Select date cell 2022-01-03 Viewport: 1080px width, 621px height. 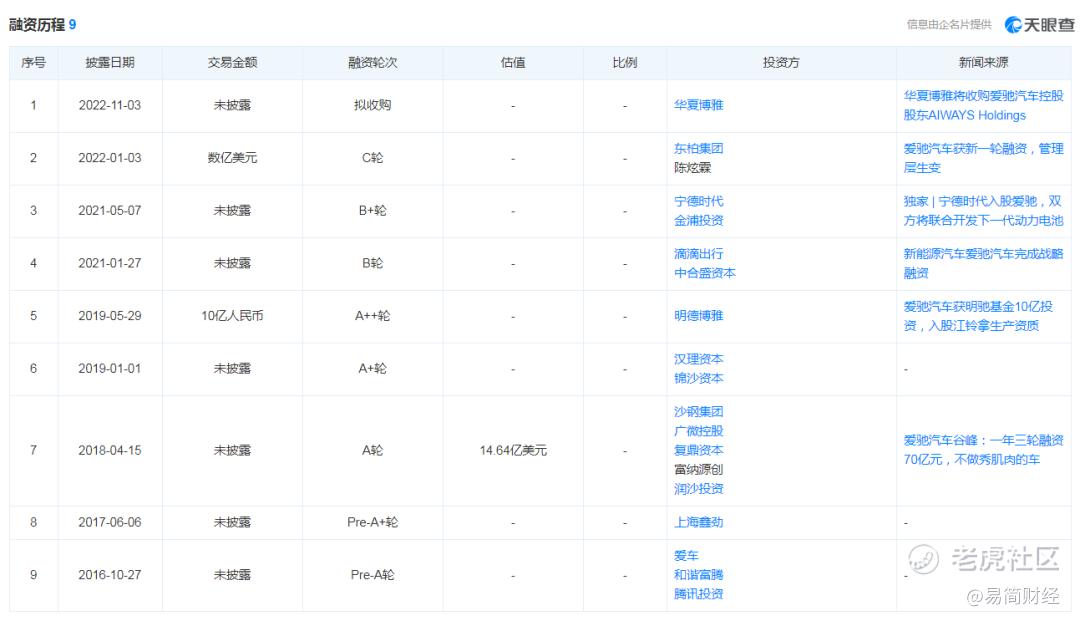tap(110, 158)
